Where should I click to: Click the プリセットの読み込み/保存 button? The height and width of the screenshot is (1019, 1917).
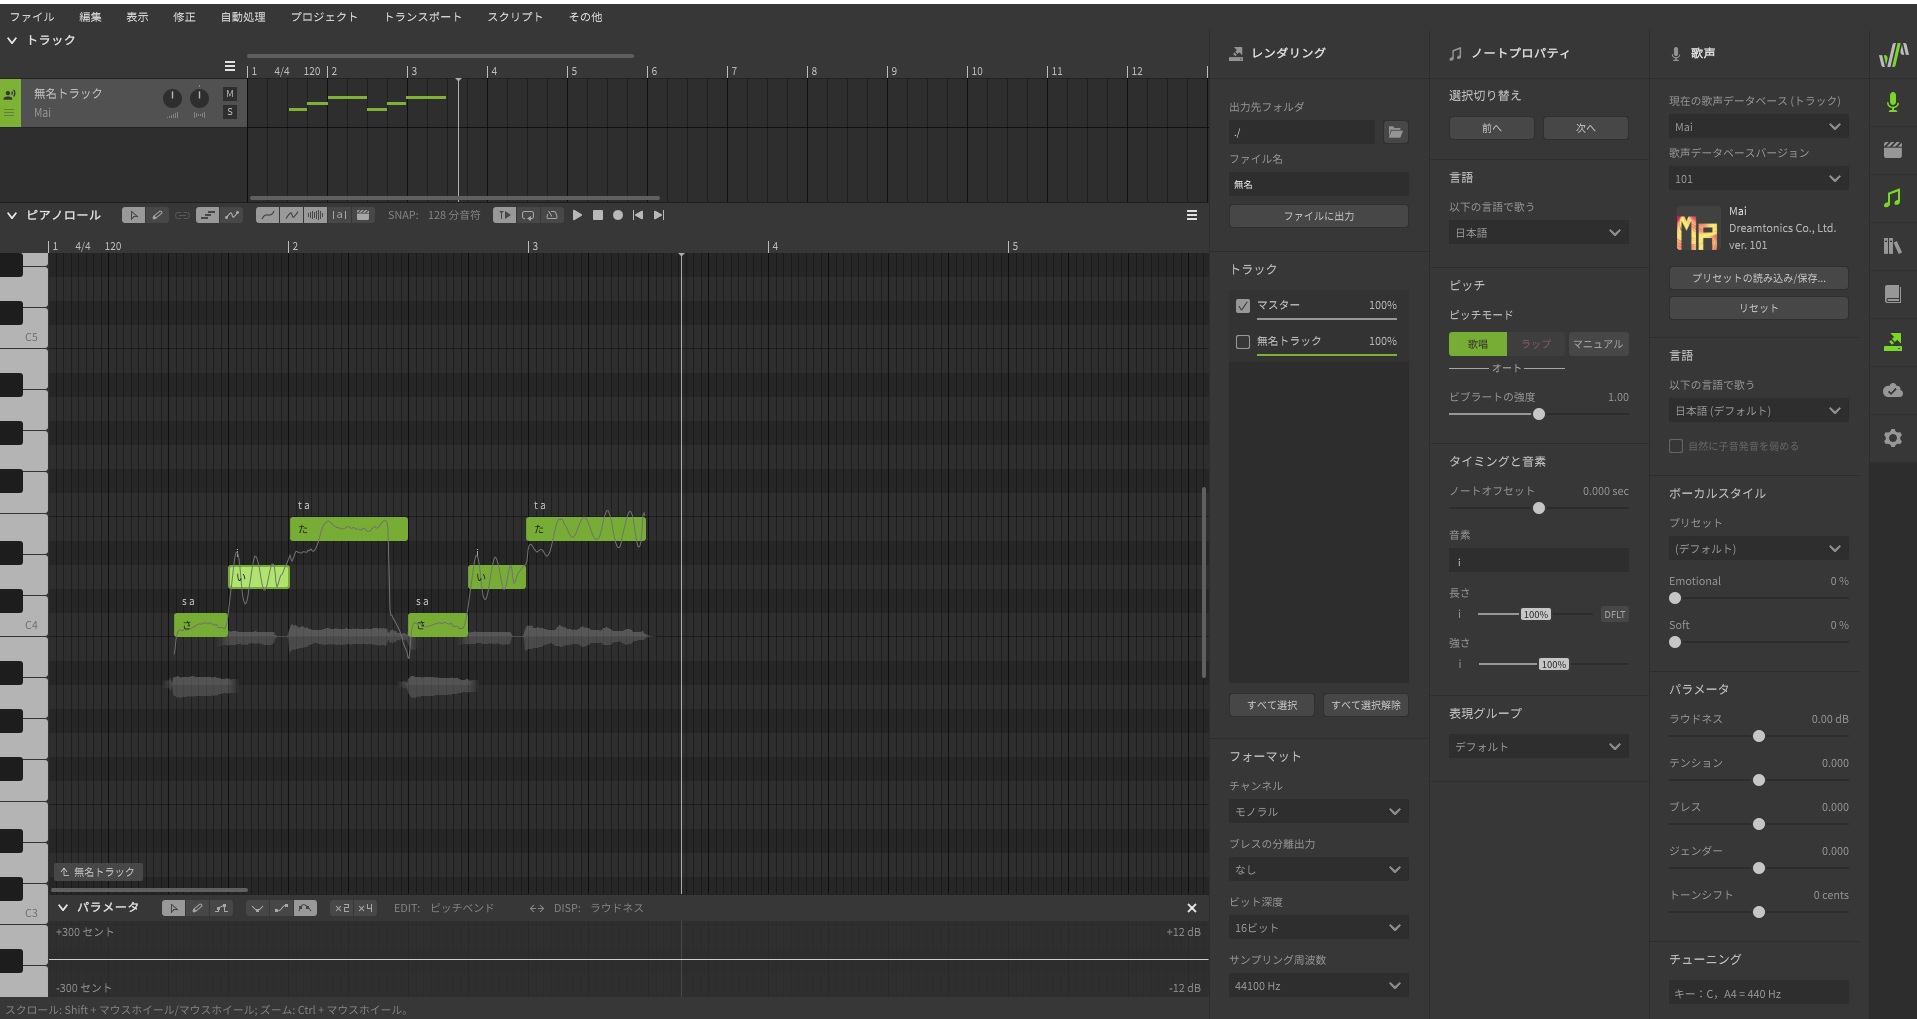1758,278
